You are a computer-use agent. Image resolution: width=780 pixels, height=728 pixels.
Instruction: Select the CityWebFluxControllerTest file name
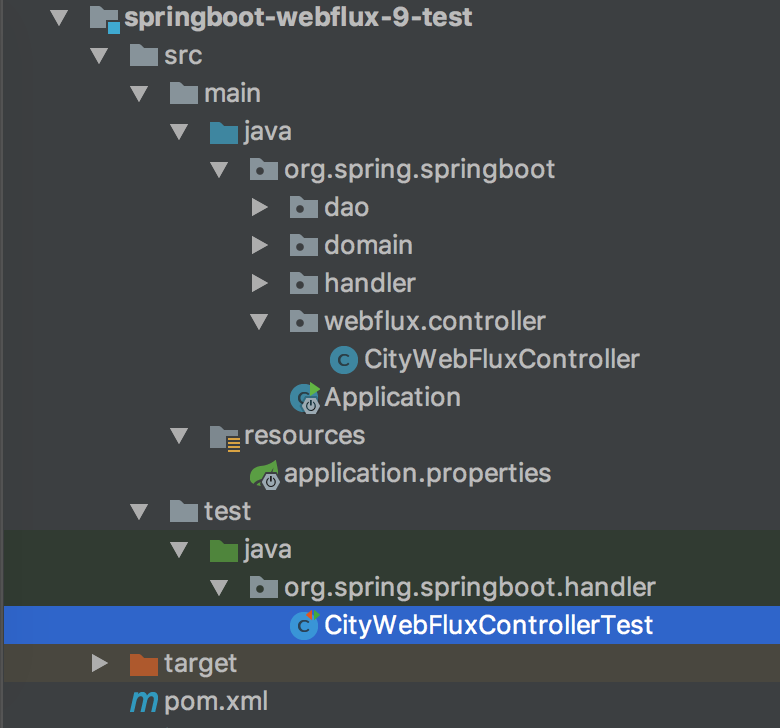point(488,626)
